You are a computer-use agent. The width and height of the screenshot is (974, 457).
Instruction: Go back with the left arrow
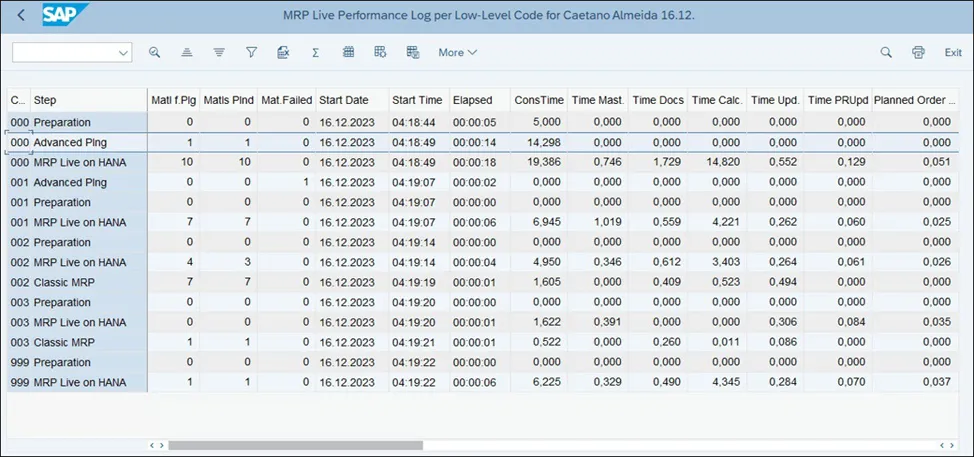[x=22, y=16]
